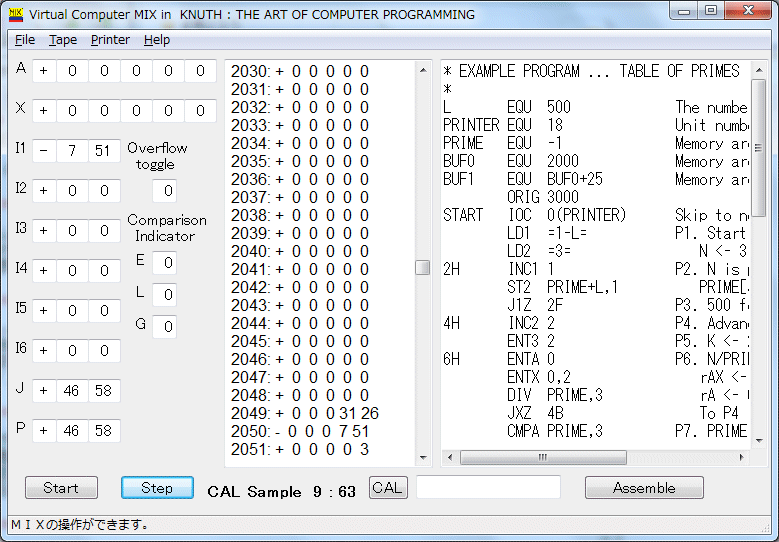The width and height of the screenshot is (779, 542).
Task: Click the register A sign field
Action: (x=44, y=71)
